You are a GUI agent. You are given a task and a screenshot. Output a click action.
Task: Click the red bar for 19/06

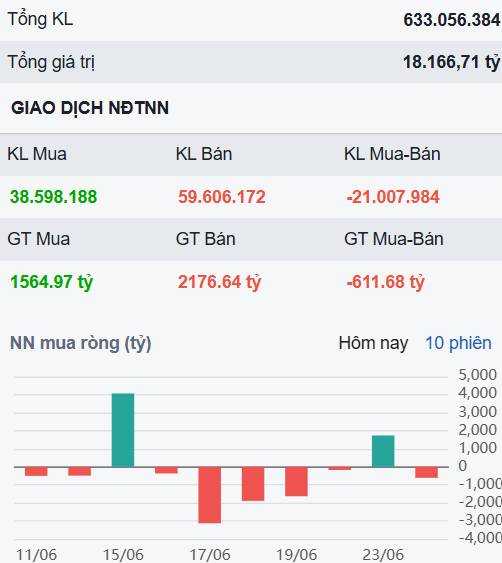297,481
